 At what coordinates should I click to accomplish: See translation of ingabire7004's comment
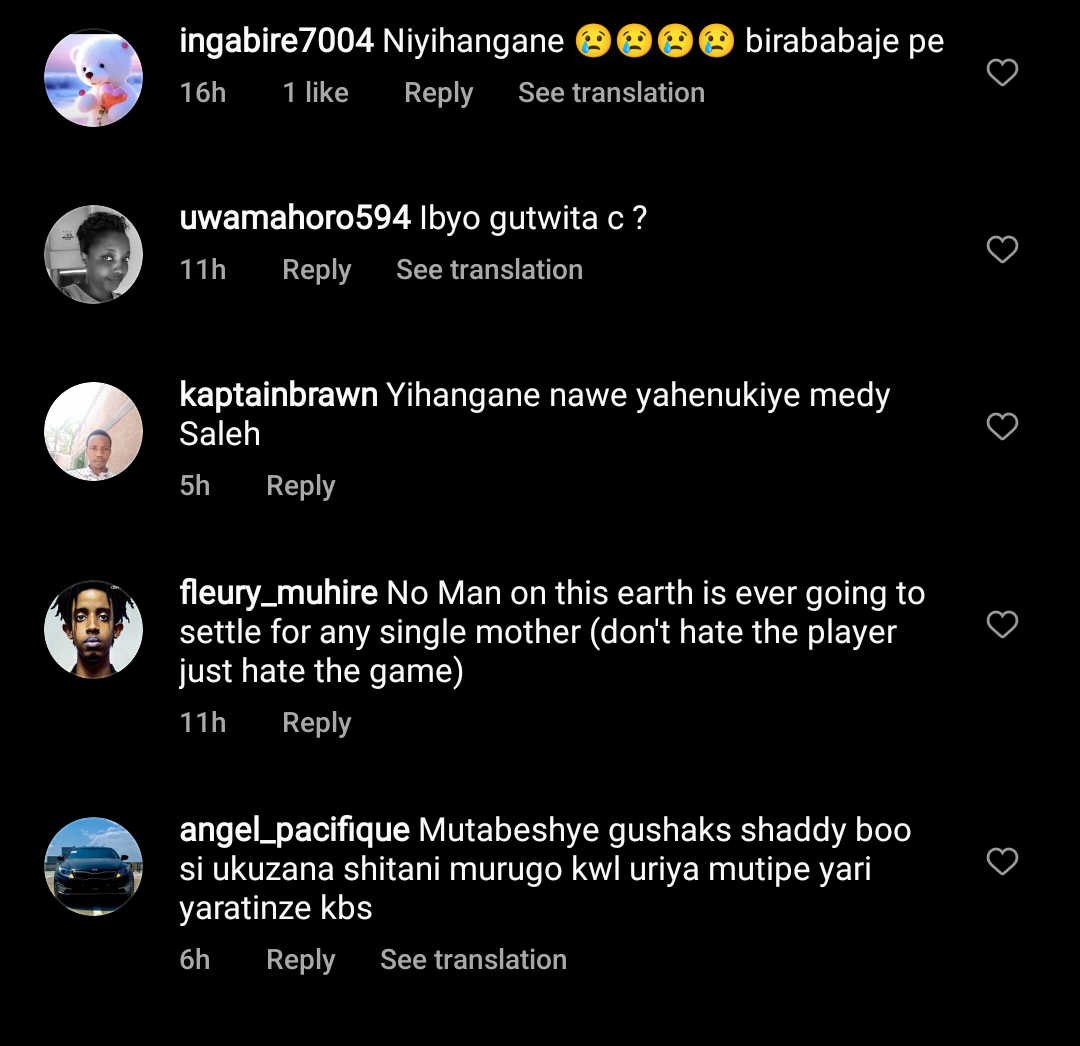coord(611,93)
